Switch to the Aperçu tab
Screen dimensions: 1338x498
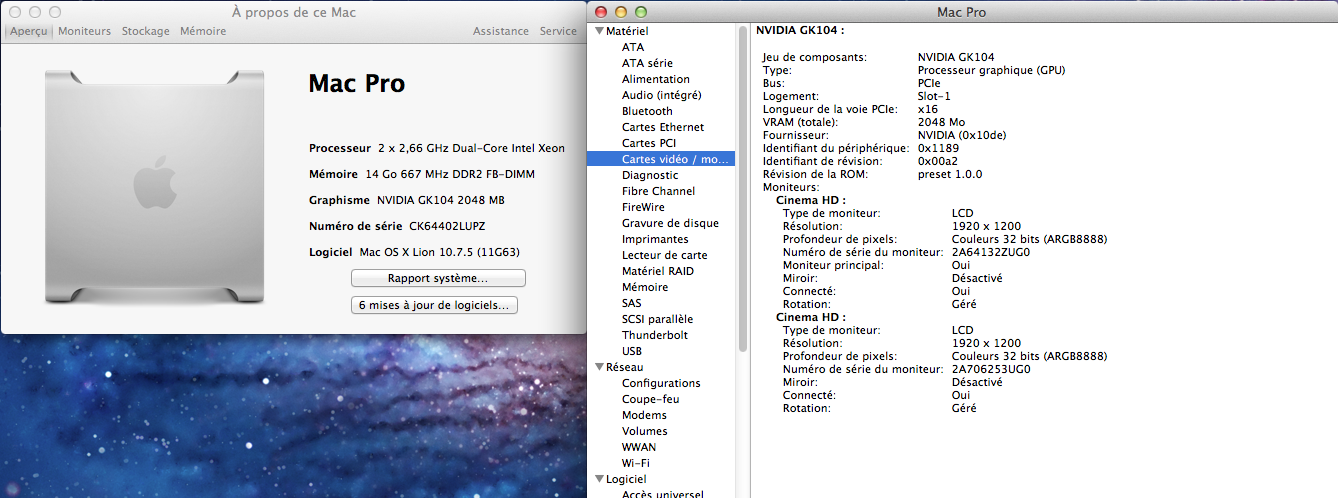(x=30, y=31)
